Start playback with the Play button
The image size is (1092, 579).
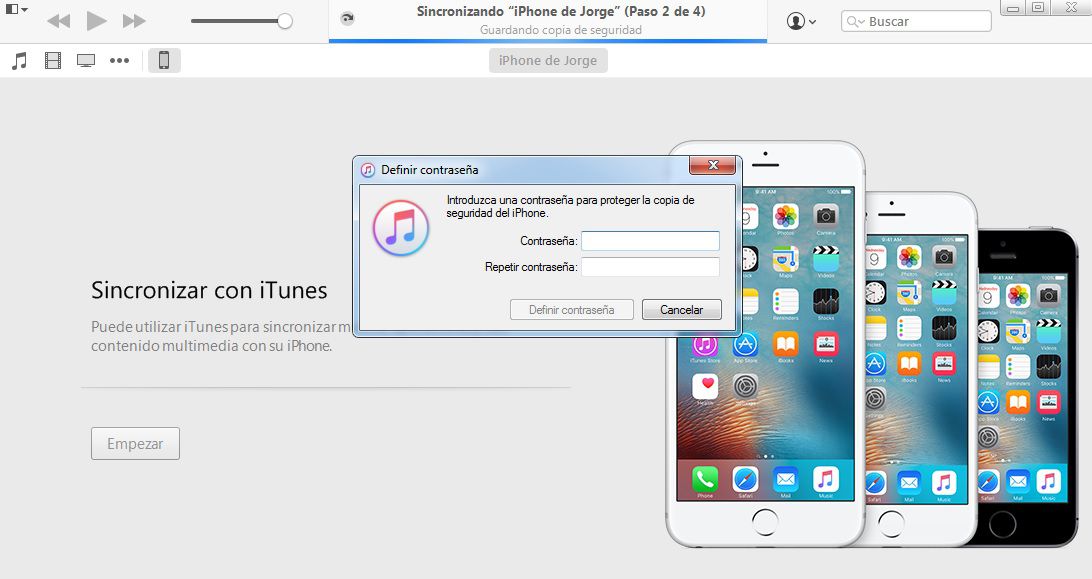(96, 21)
